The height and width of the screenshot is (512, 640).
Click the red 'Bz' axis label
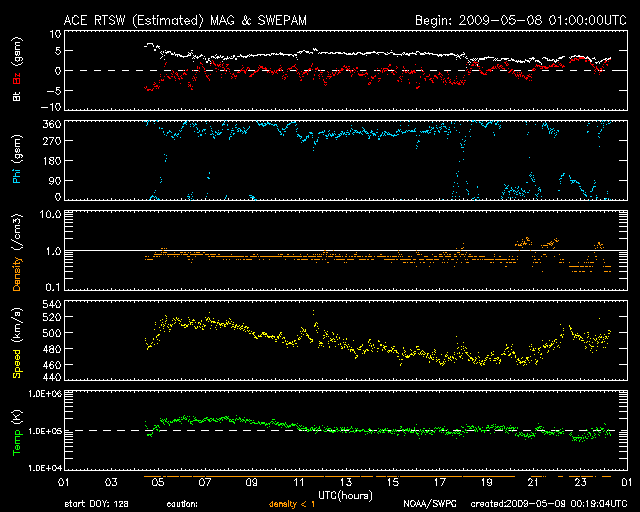(x=17, y=78)
